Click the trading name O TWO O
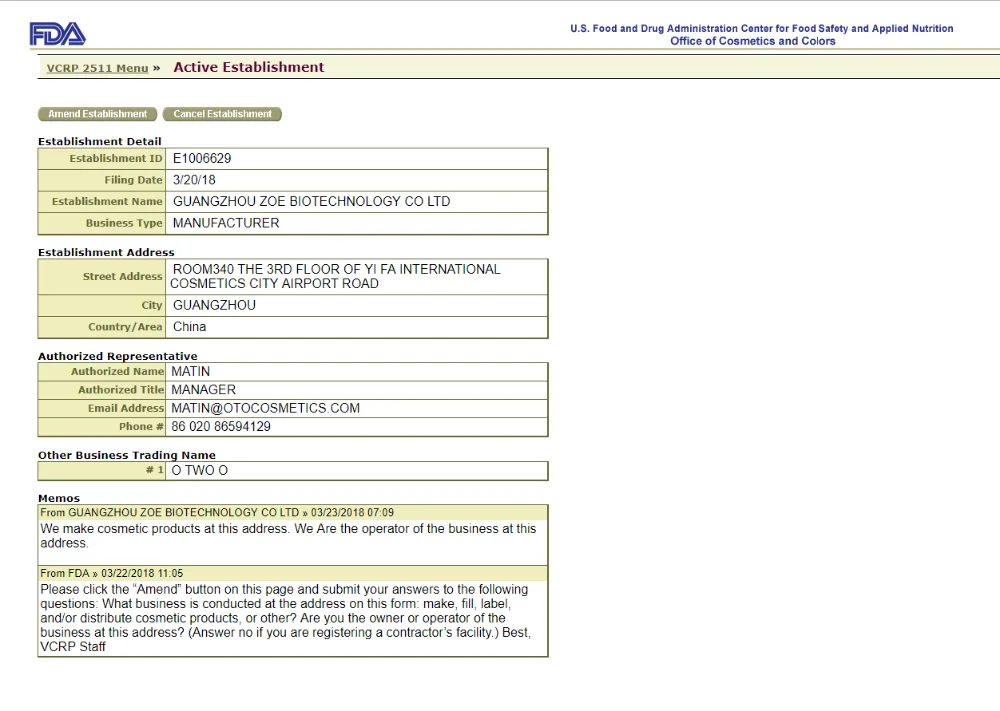Image resolution: width=1000 pixels, height=711 pixels. pos(200,471)
